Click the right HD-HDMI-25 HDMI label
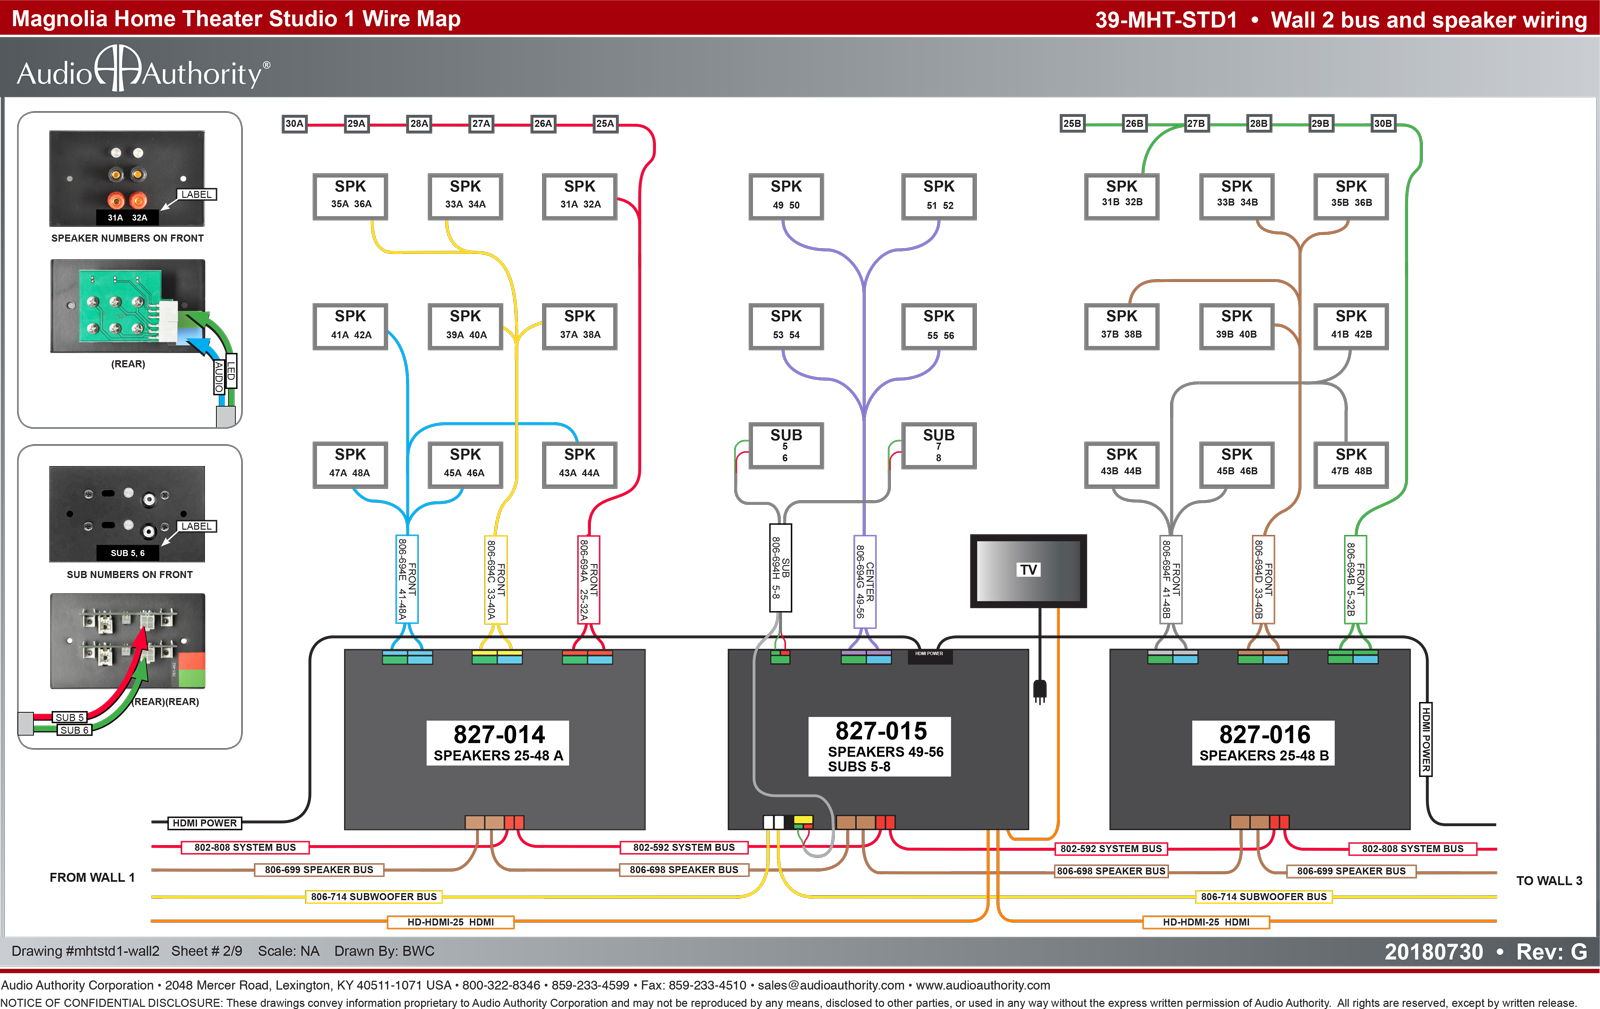 pyautogui.click(x=1206, y=922)
